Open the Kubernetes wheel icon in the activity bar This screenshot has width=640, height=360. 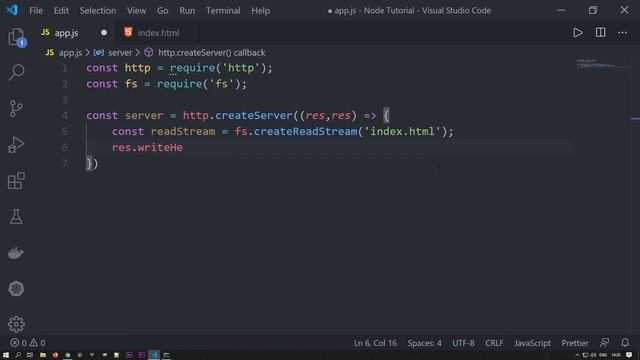[x=16, y=289]
